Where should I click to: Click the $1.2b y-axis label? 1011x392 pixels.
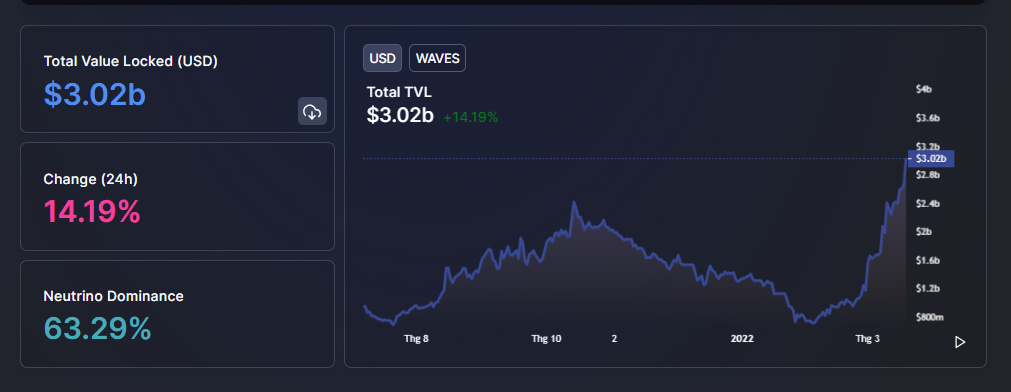coord(928,288)
